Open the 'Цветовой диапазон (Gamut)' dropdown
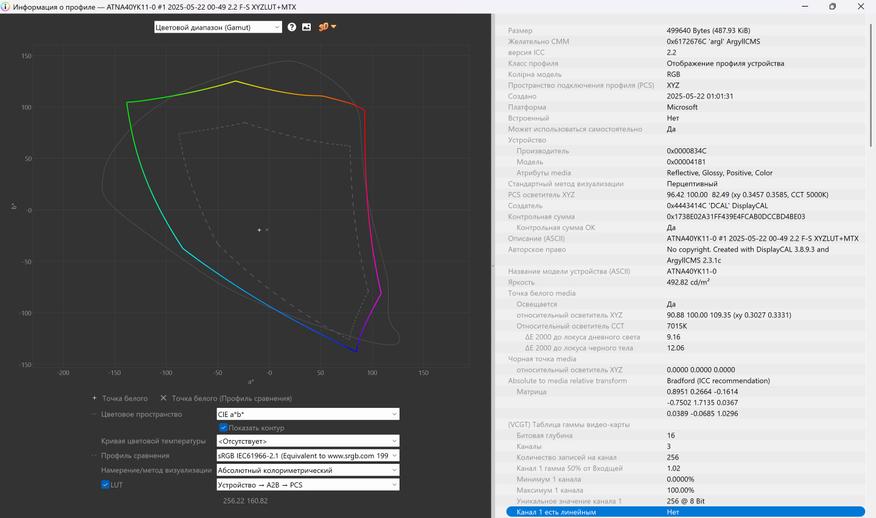Image resolution: width=876 pixels, height=518 pixels. click(x=217, y=27)
